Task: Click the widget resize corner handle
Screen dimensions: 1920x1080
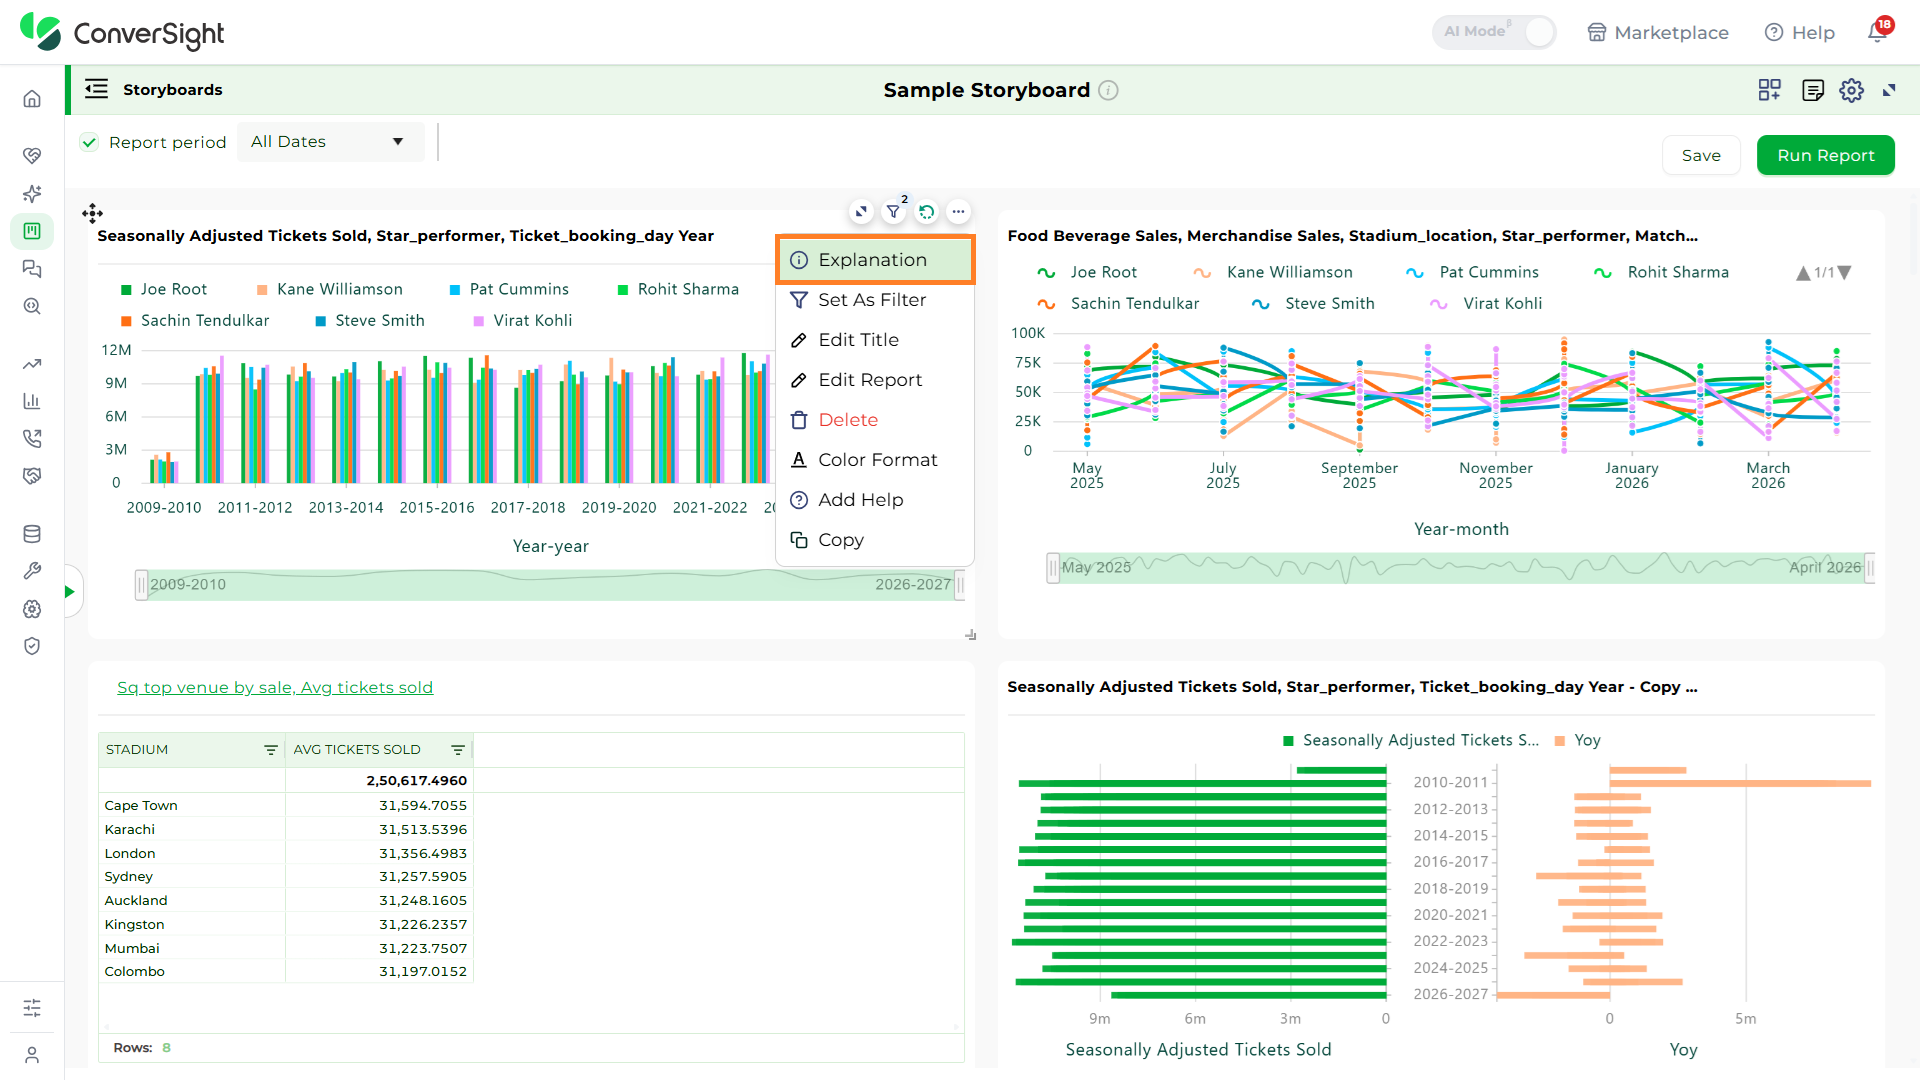Action: [x=970, y=635]
